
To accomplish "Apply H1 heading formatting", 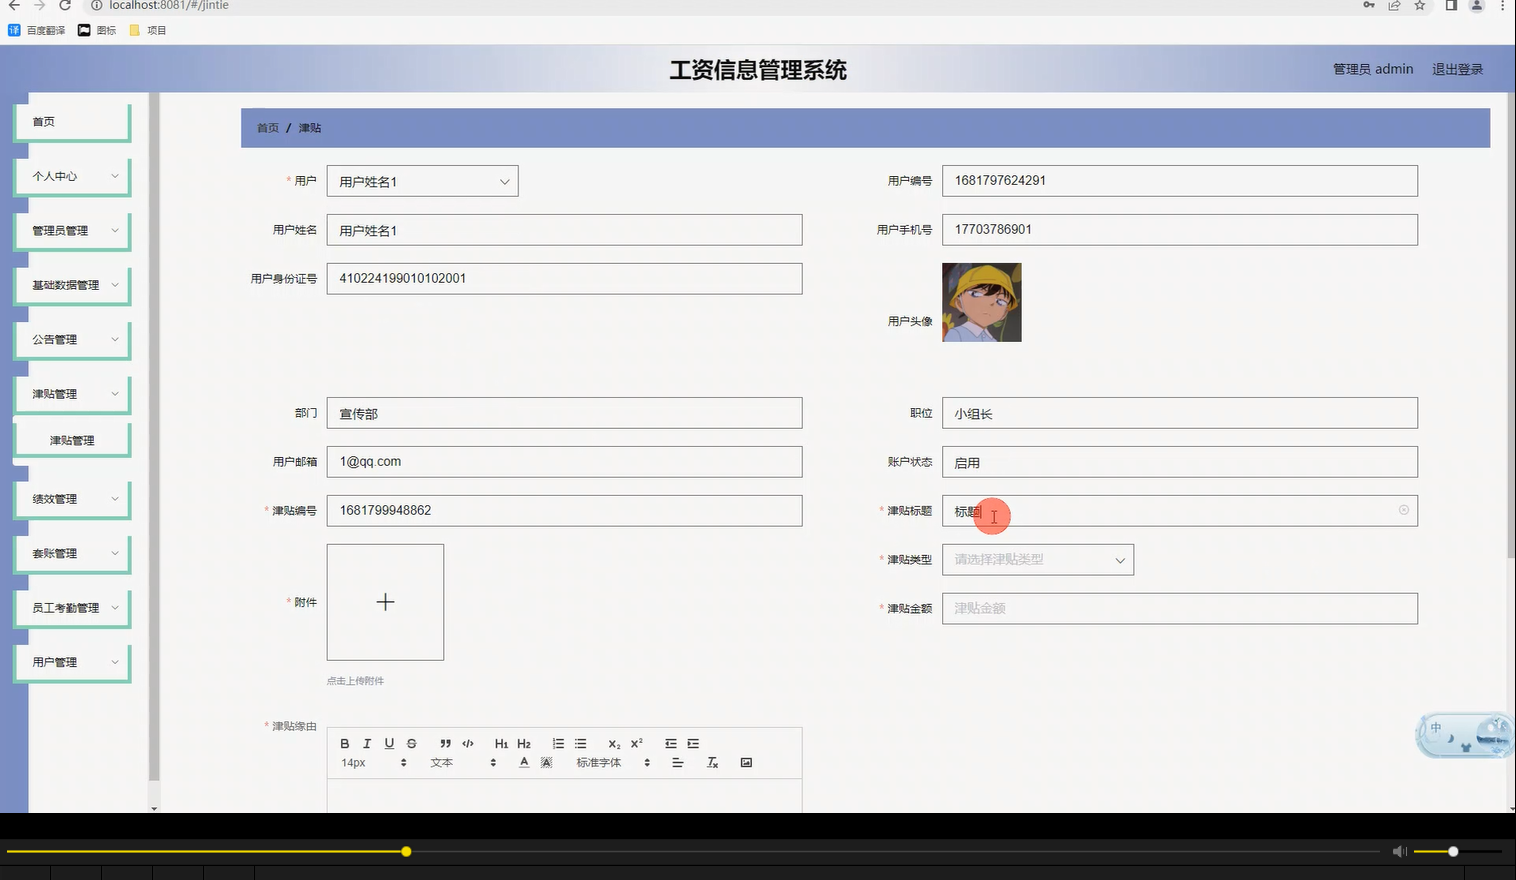I will coord(502,743).
